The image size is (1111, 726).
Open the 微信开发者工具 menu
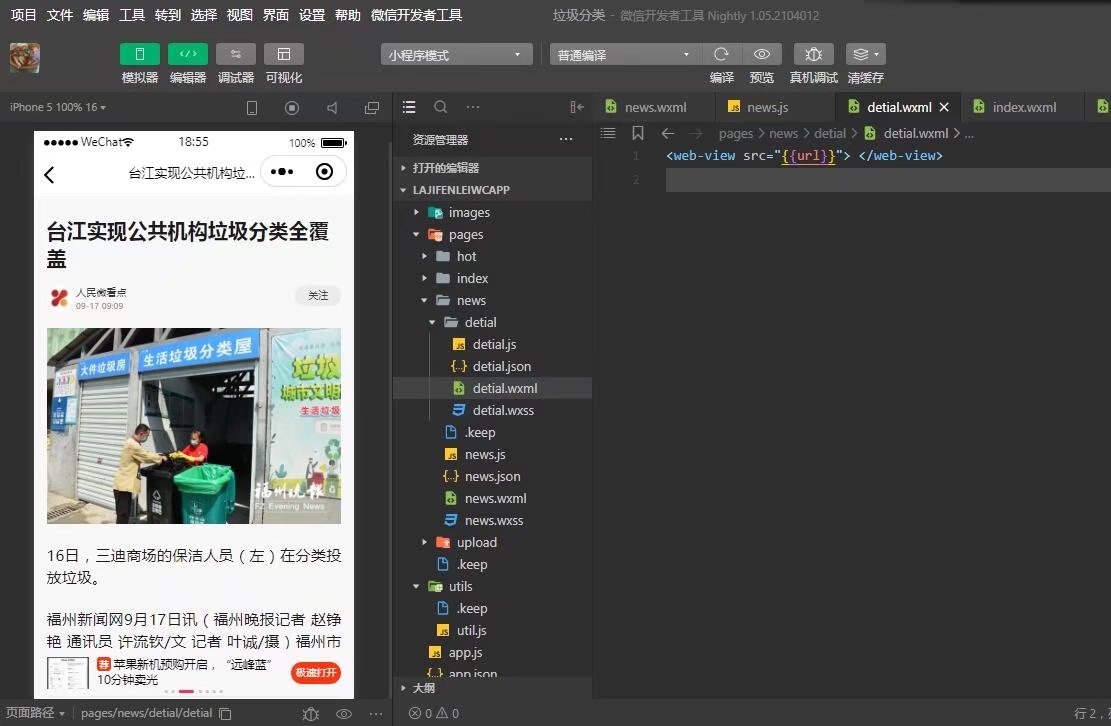417,15
